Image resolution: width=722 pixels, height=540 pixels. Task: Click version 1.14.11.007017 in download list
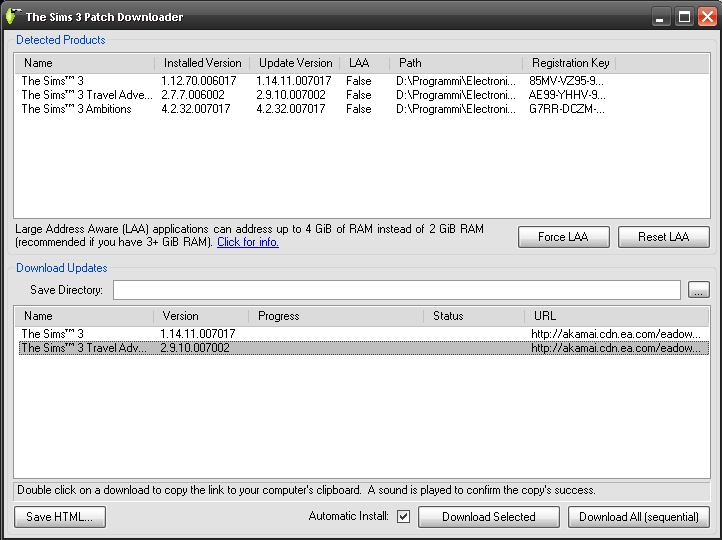tap(198, 334)
